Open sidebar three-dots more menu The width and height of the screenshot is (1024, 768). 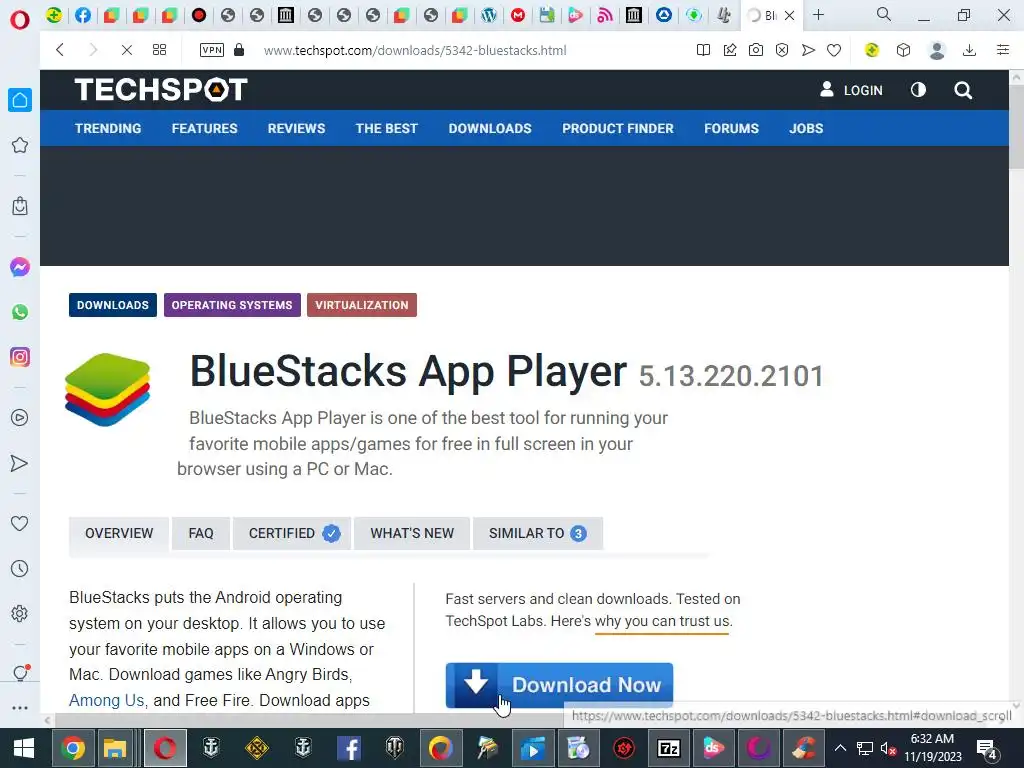click(20, 707)
